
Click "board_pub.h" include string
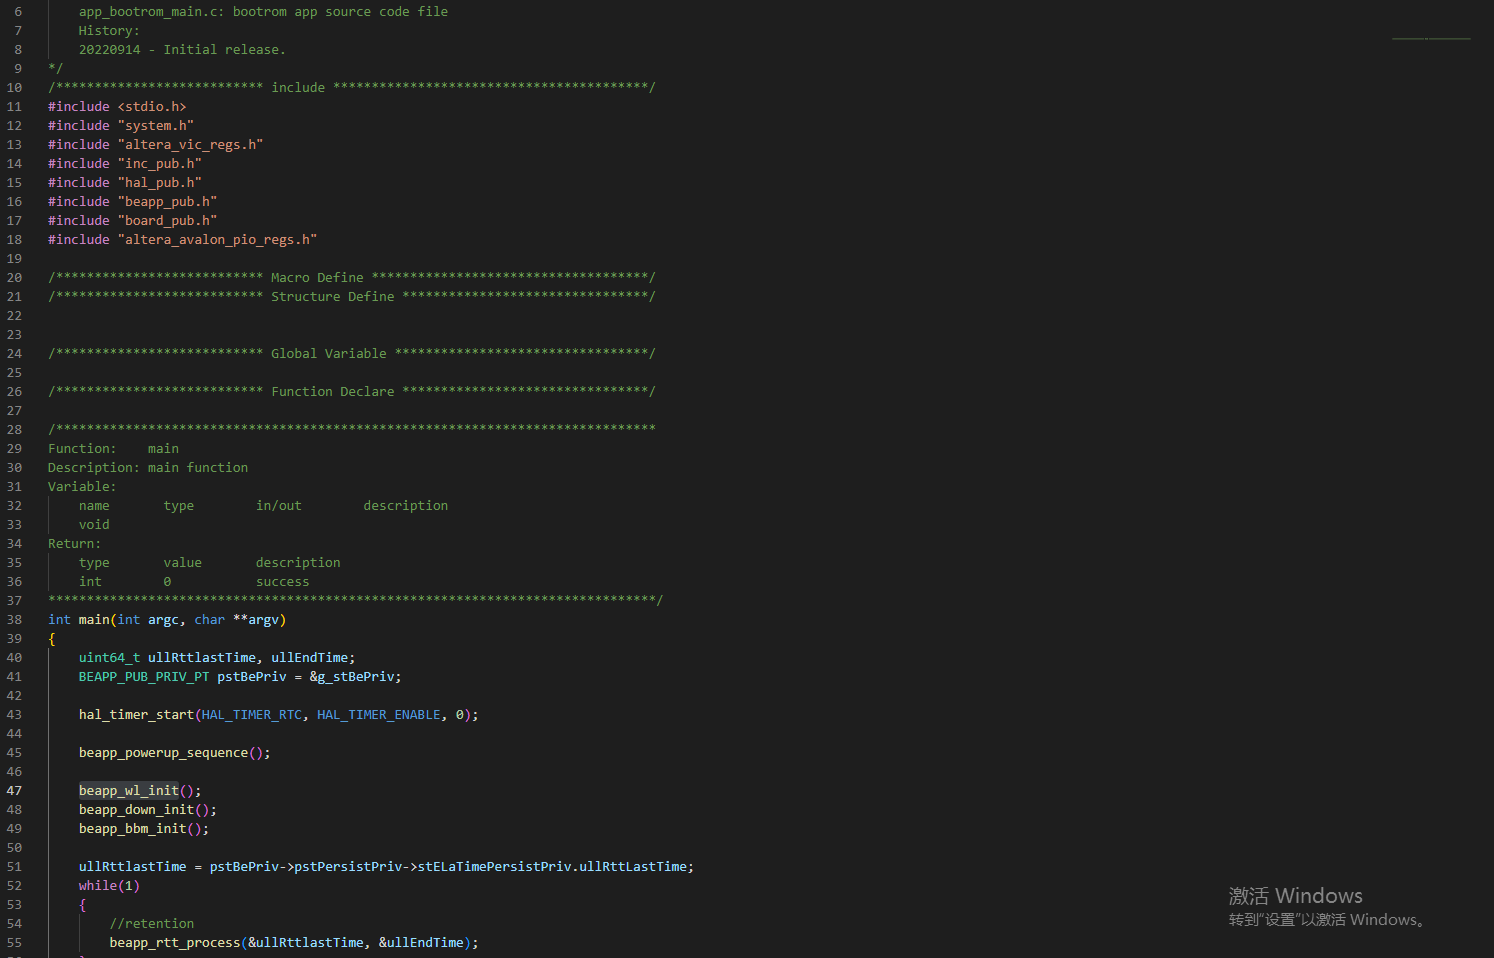pos(167,221)
